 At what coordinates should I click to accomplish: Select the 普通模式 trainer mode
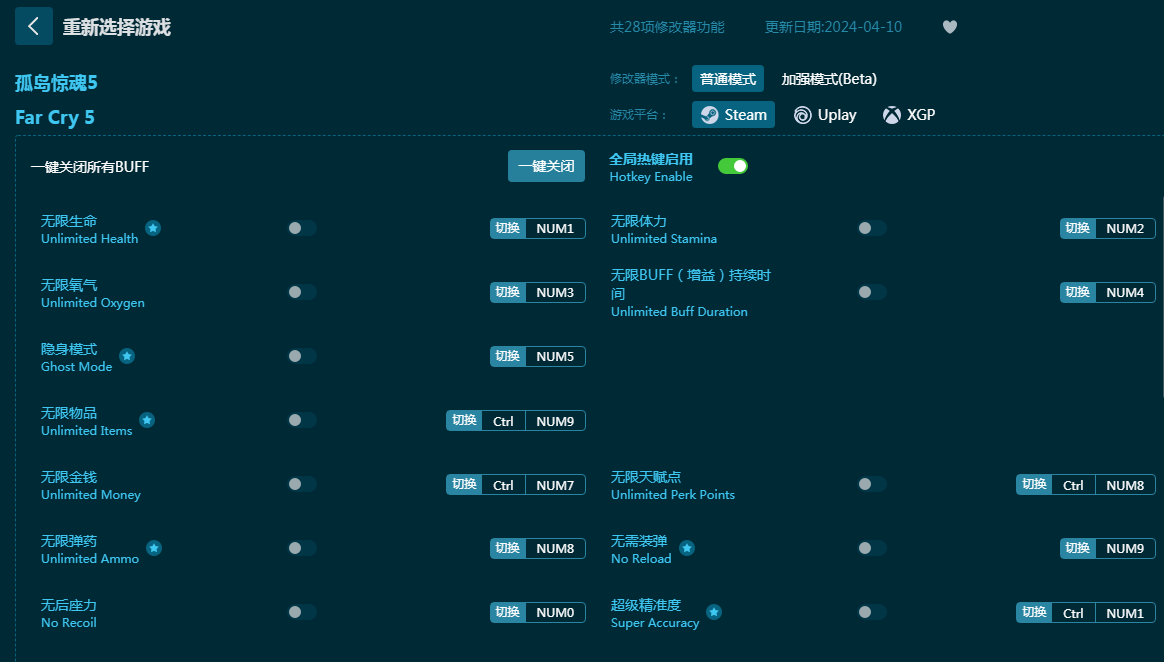coord(728,79)
